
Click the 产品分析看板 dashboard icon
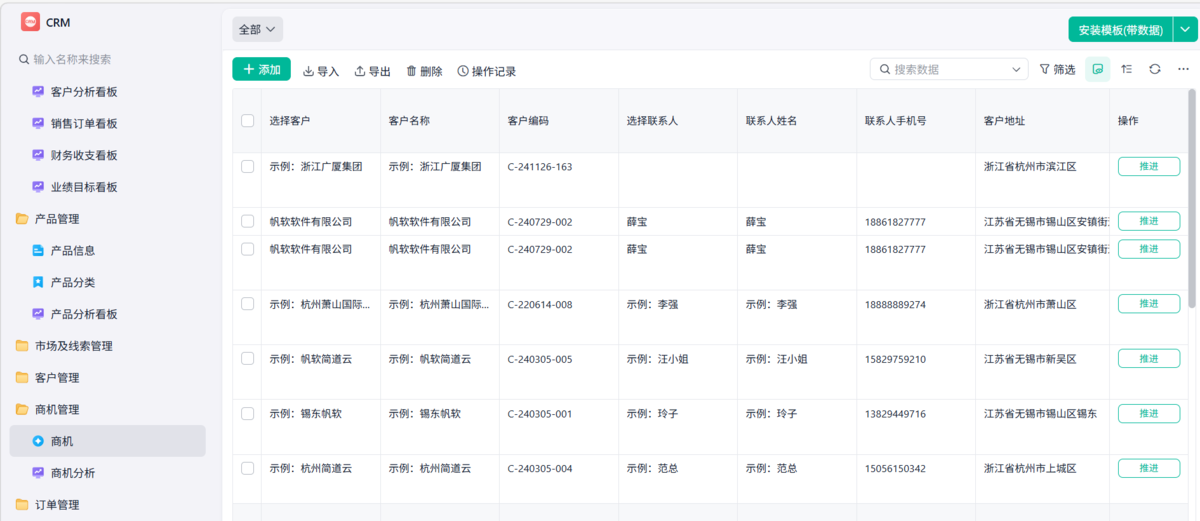(38, 314)
